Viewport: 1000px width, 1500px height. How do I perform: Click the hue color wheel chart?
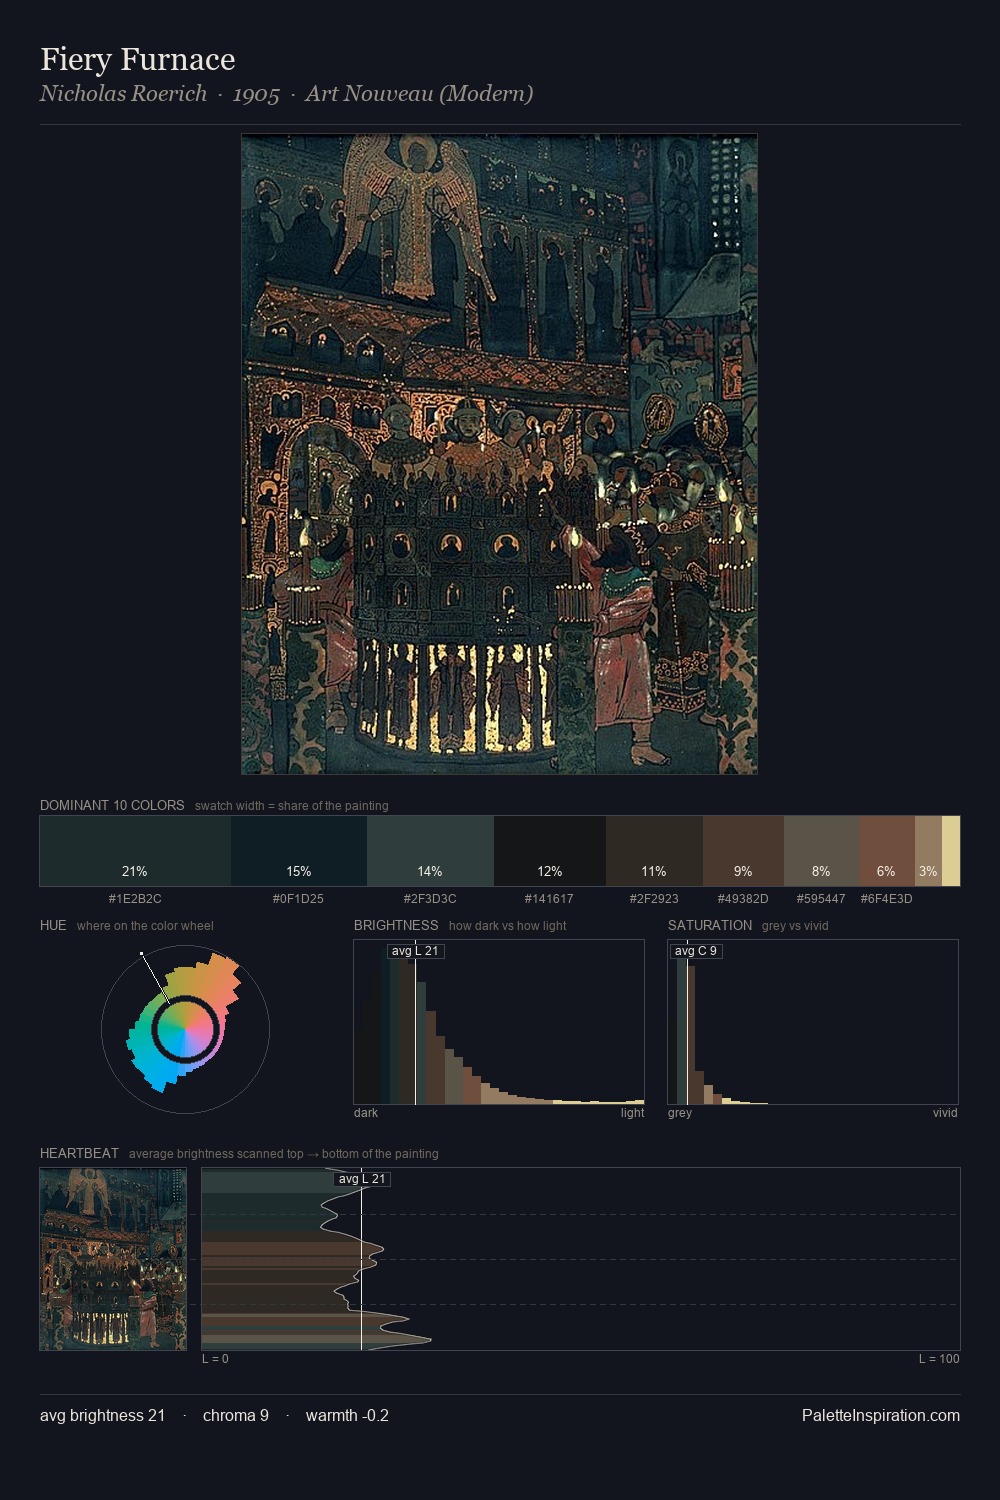186,1028
